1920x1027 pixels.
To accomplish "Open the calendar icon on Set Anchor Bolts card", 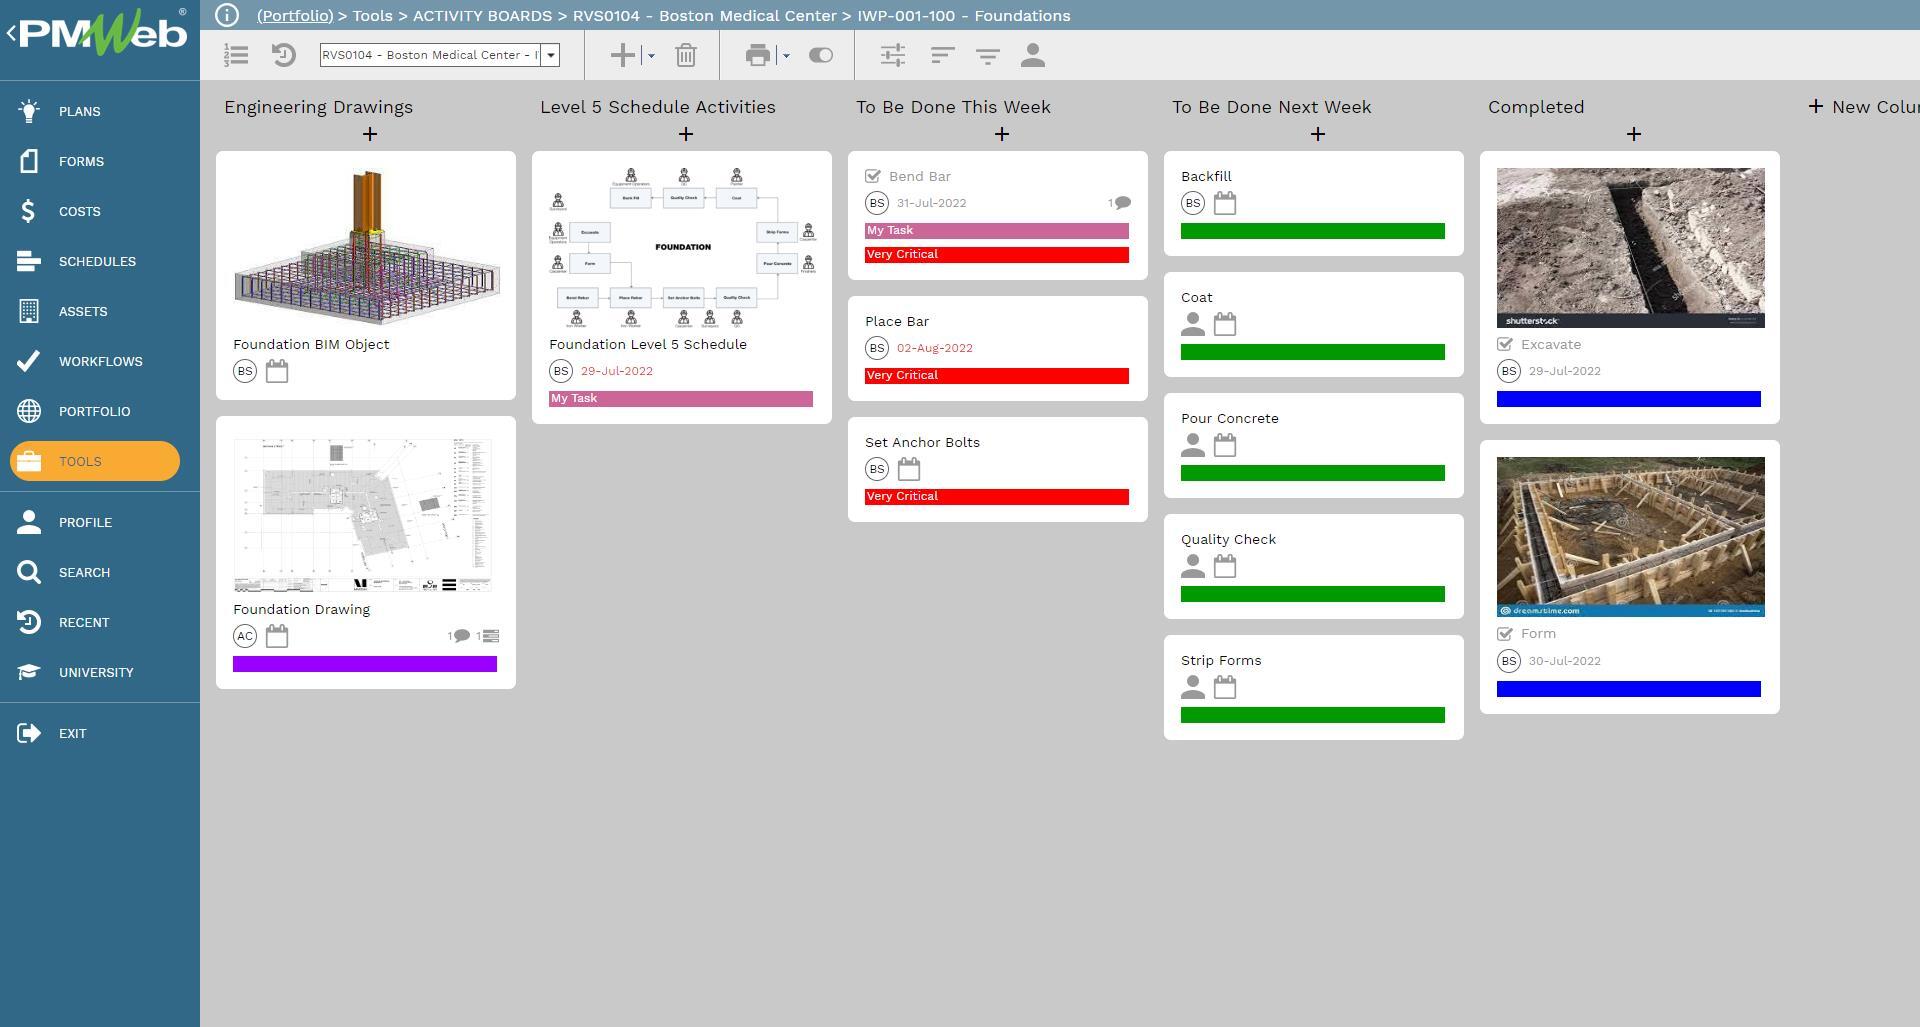I will [908, 468].
